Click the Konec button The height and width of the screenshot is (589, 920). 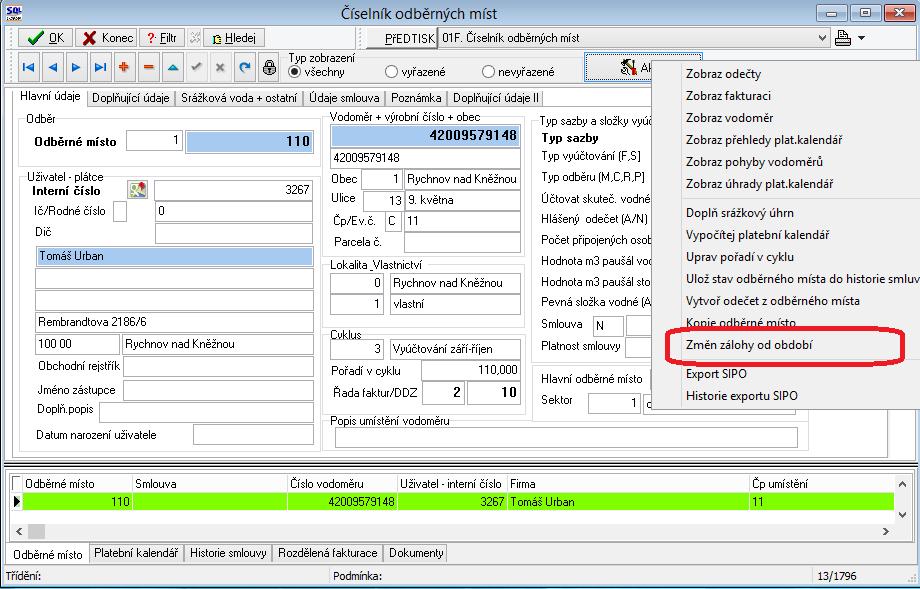[x=107, y=38]
